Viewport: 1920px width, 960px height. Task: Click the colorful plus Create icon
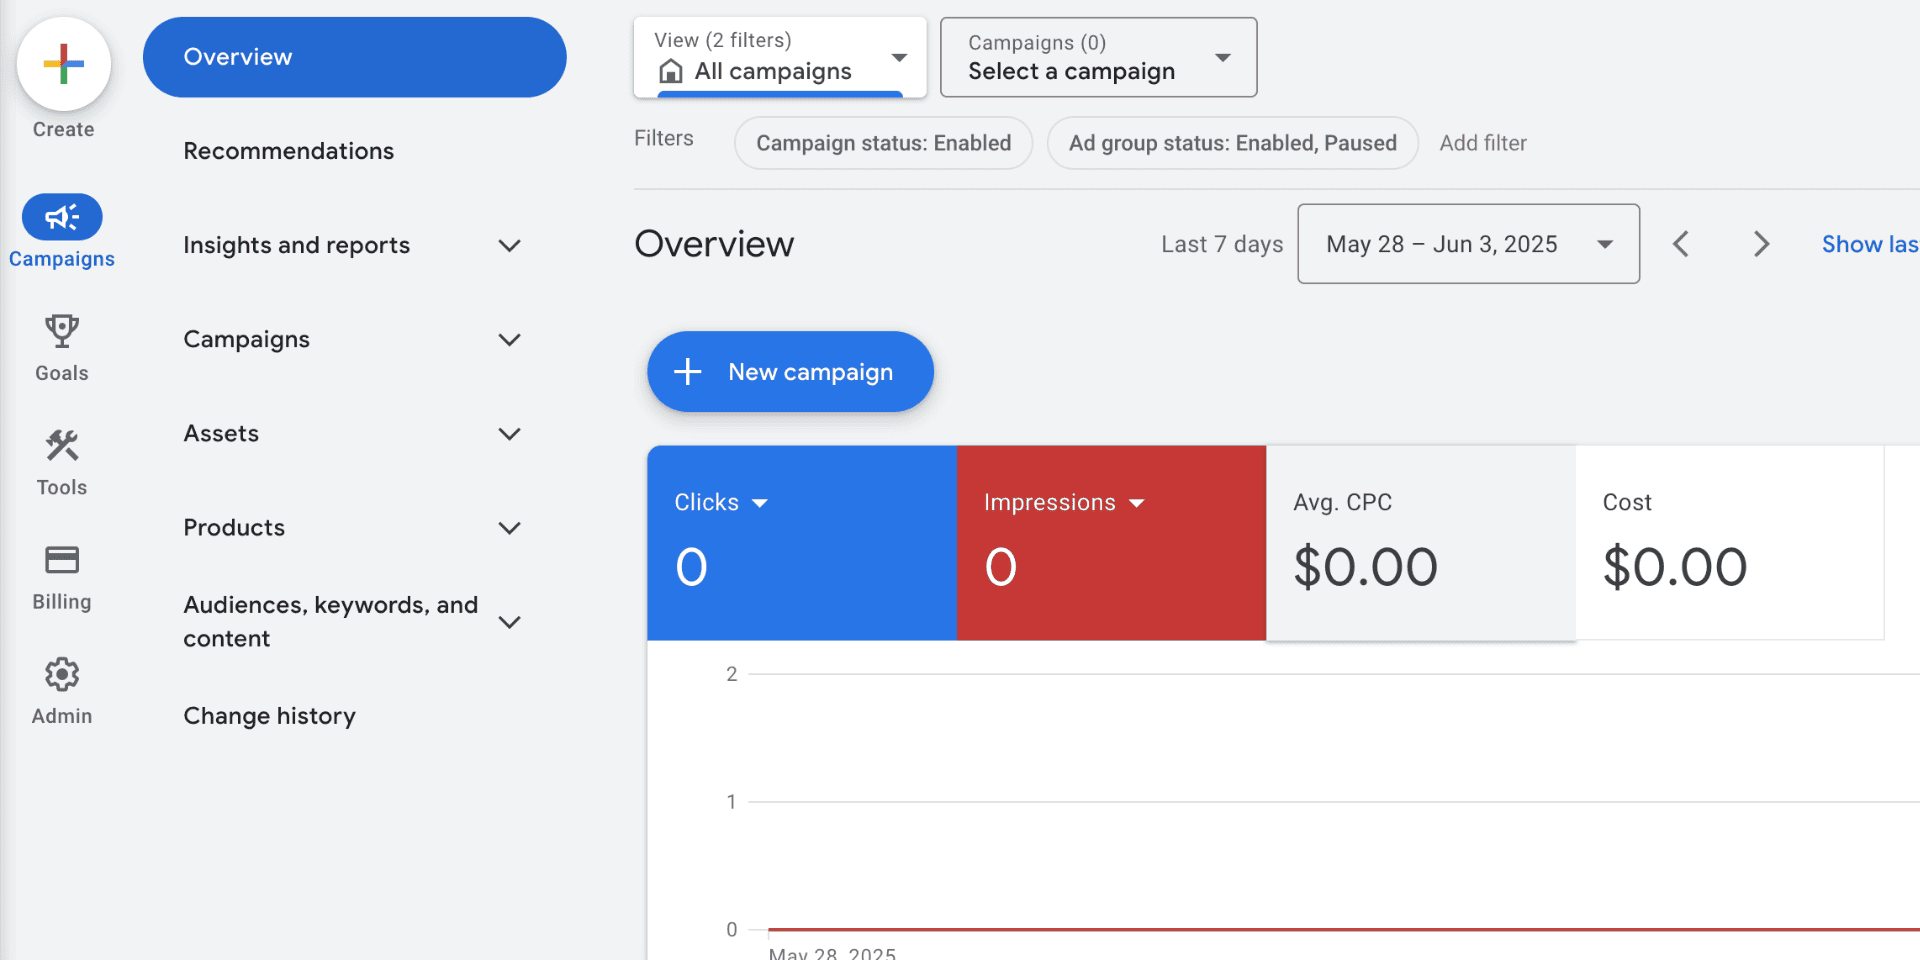63,64
